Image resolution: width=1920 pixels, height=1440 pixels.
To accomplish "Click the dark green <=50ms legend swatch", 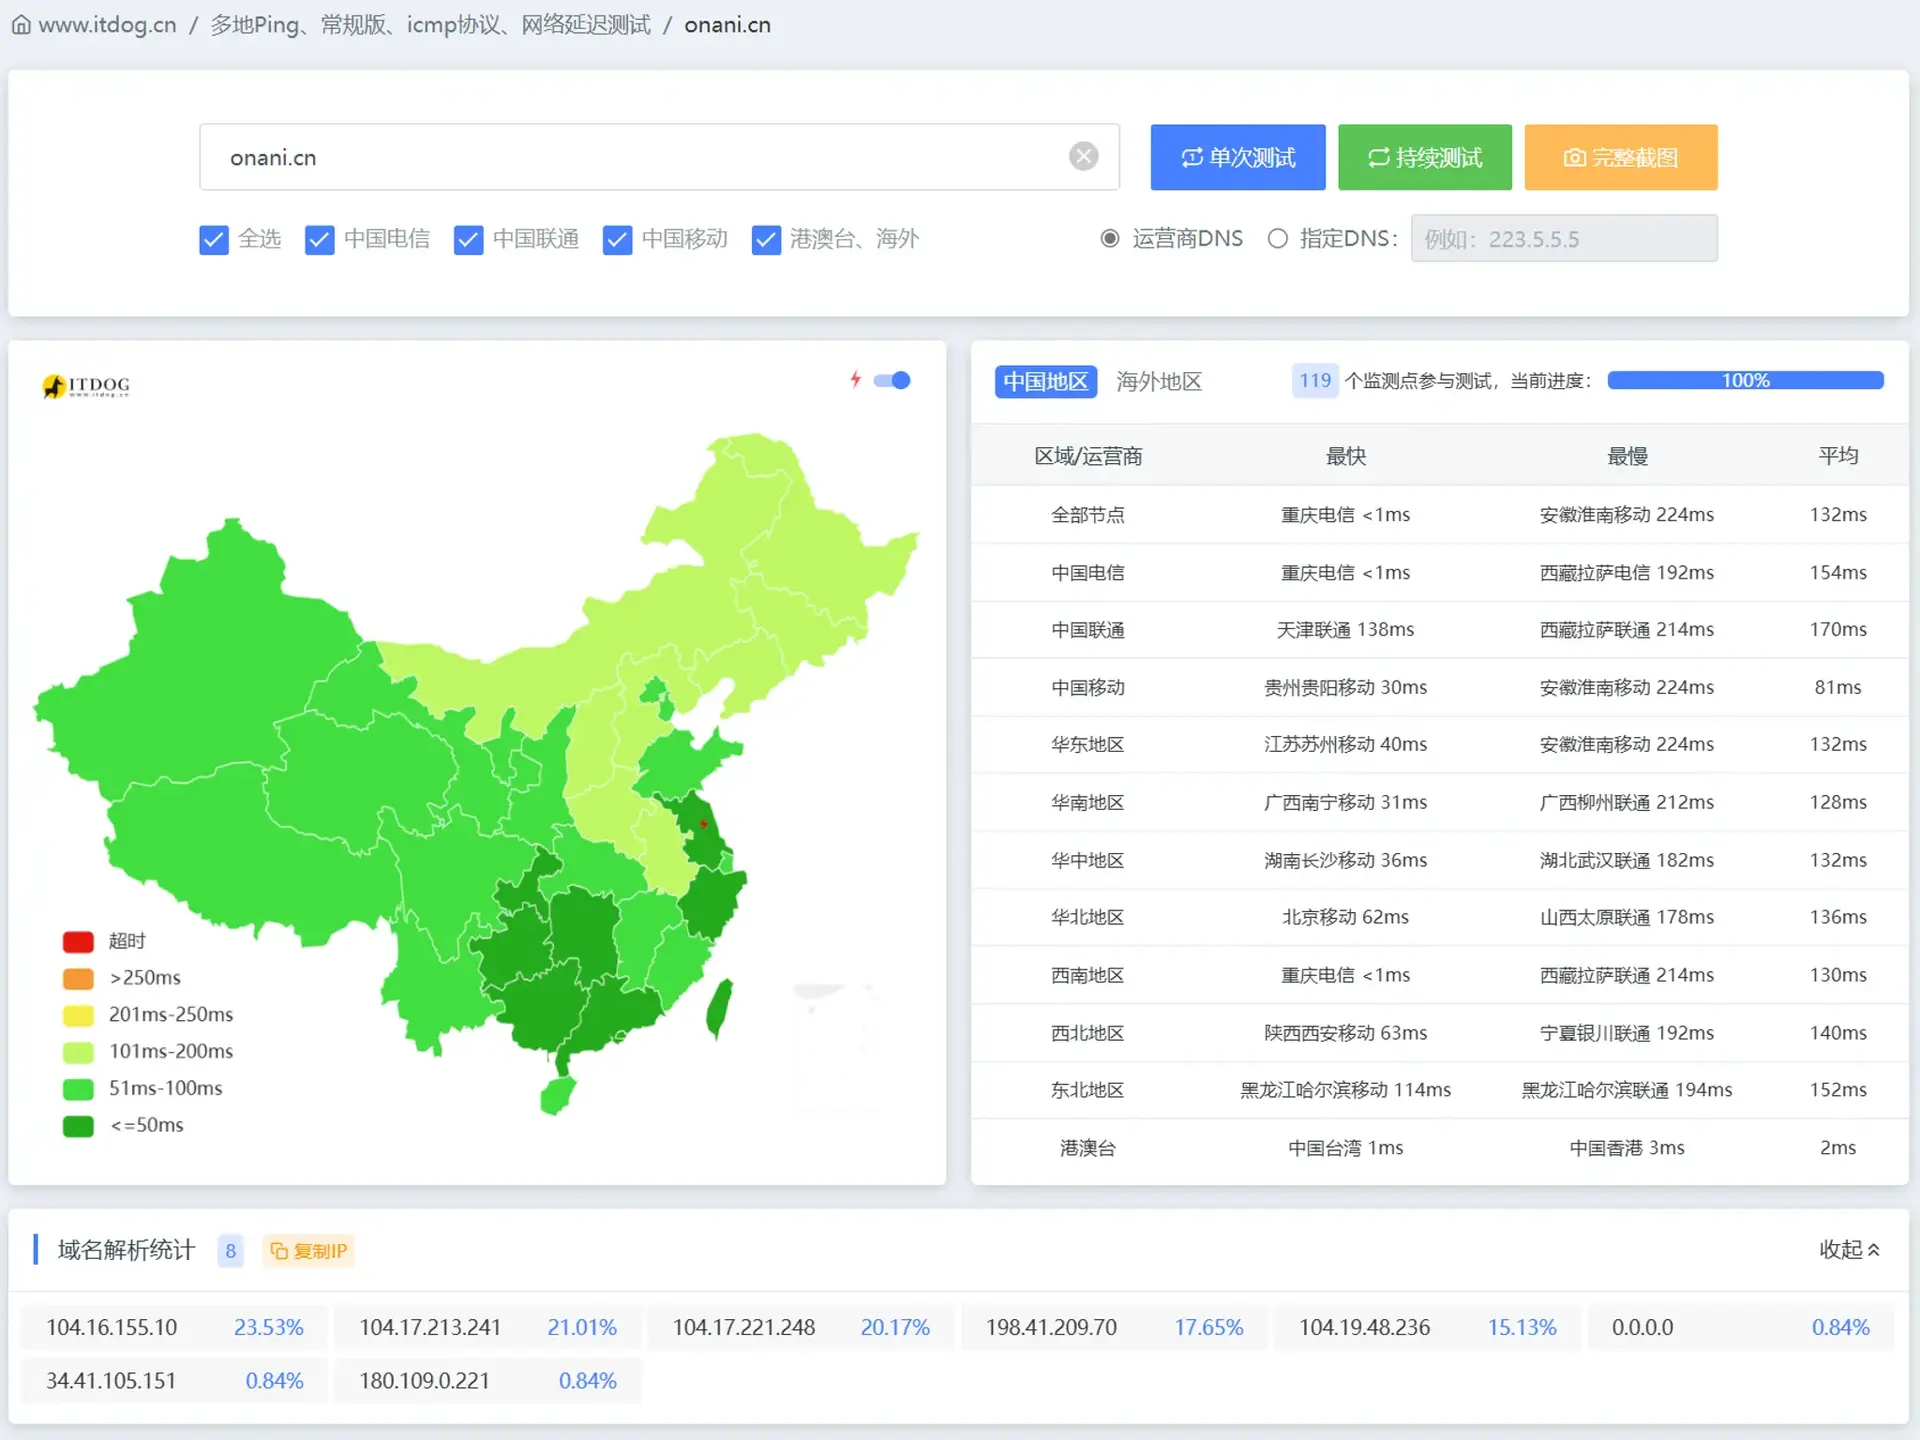I will pyautogui.click(x=78, y=1126).
